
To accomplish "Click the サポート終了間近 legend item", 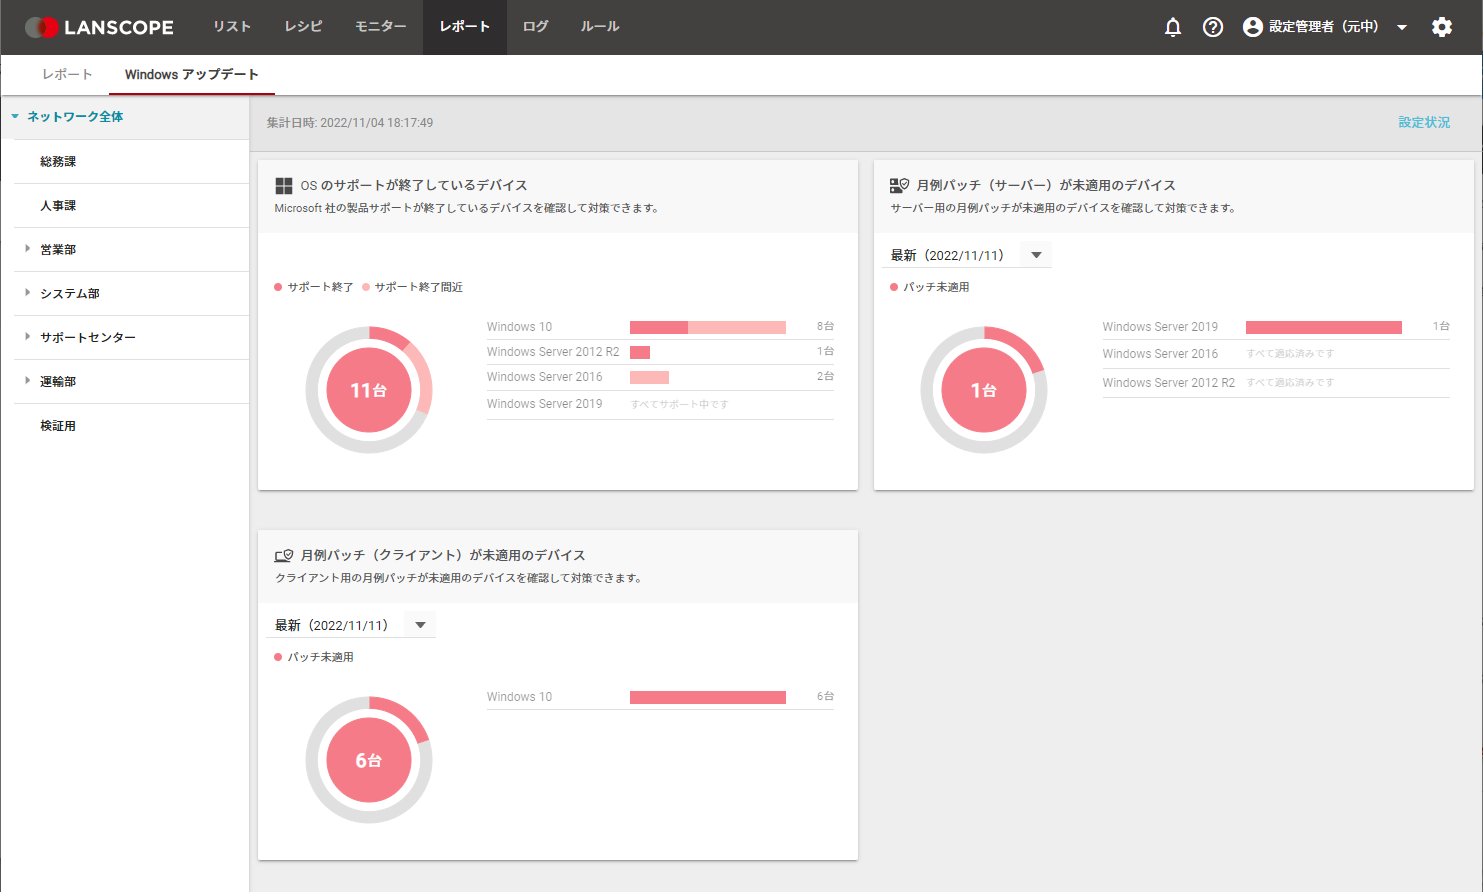I will 413,287.
